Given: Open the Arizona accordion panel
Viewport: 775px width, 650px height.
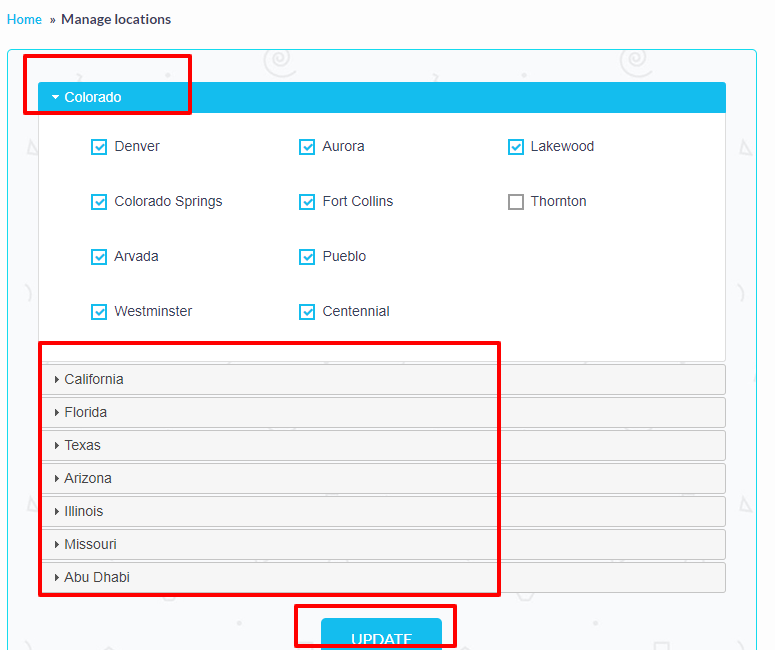Looking at the screenshot, I should 88,478.
